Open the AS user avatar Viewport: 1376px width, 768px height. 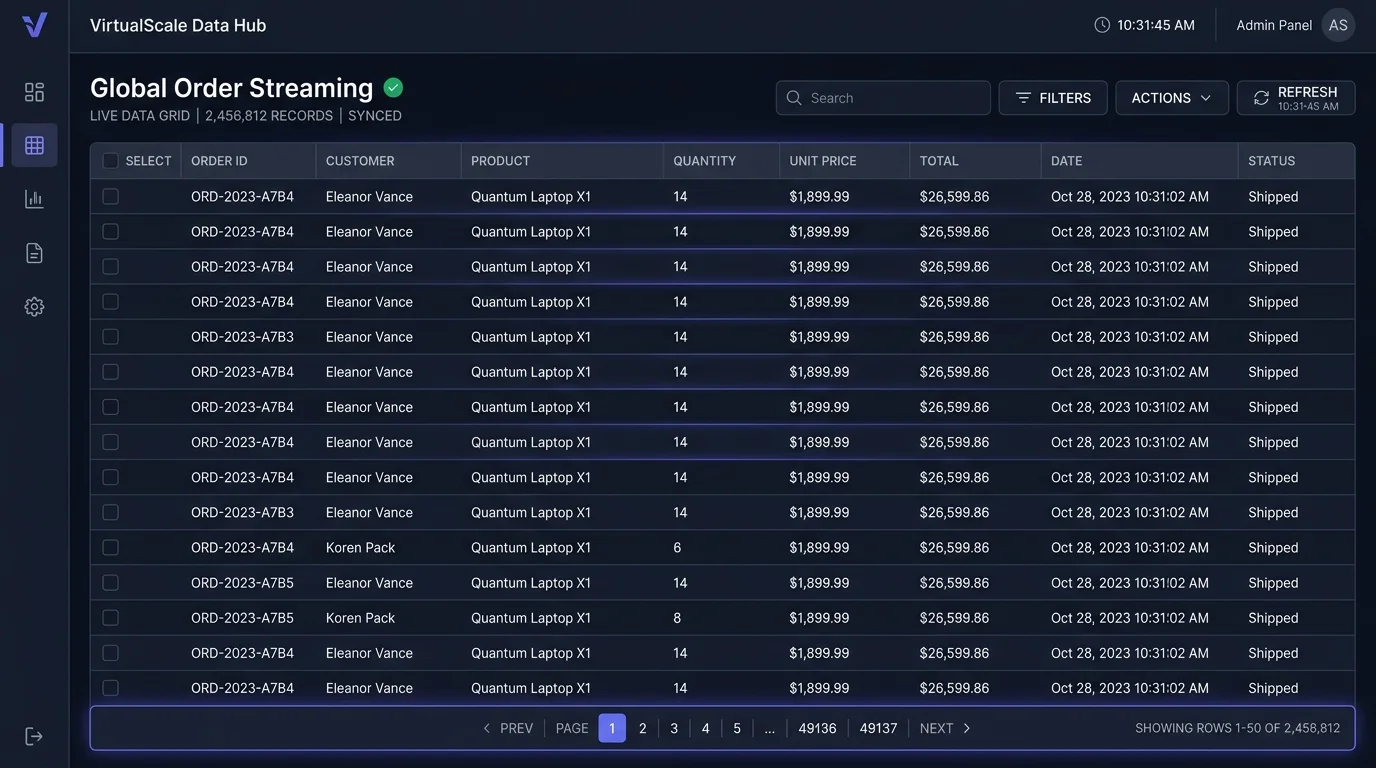[1338, 25]
